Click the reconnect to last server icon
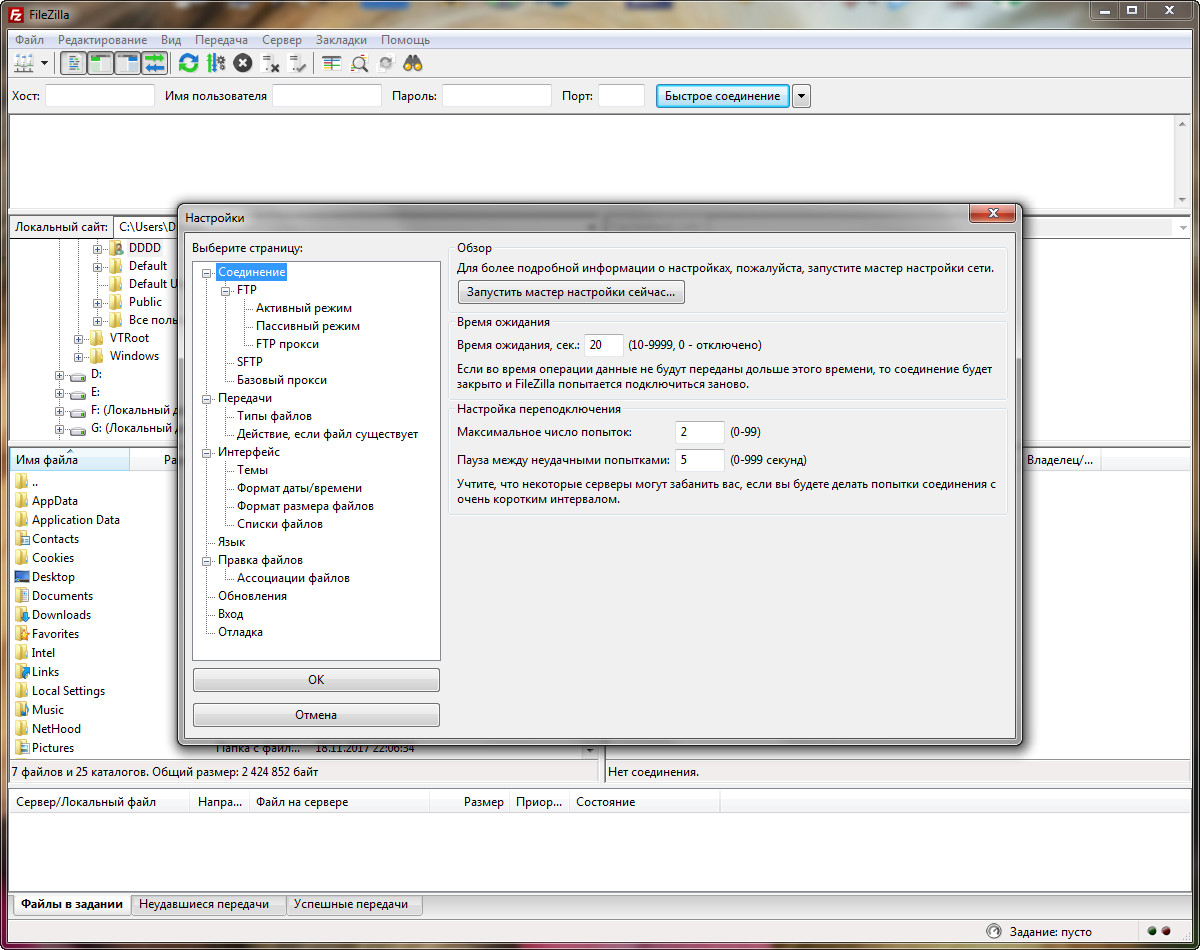This screenshot has height=950, width=1200. click(297, 63)
